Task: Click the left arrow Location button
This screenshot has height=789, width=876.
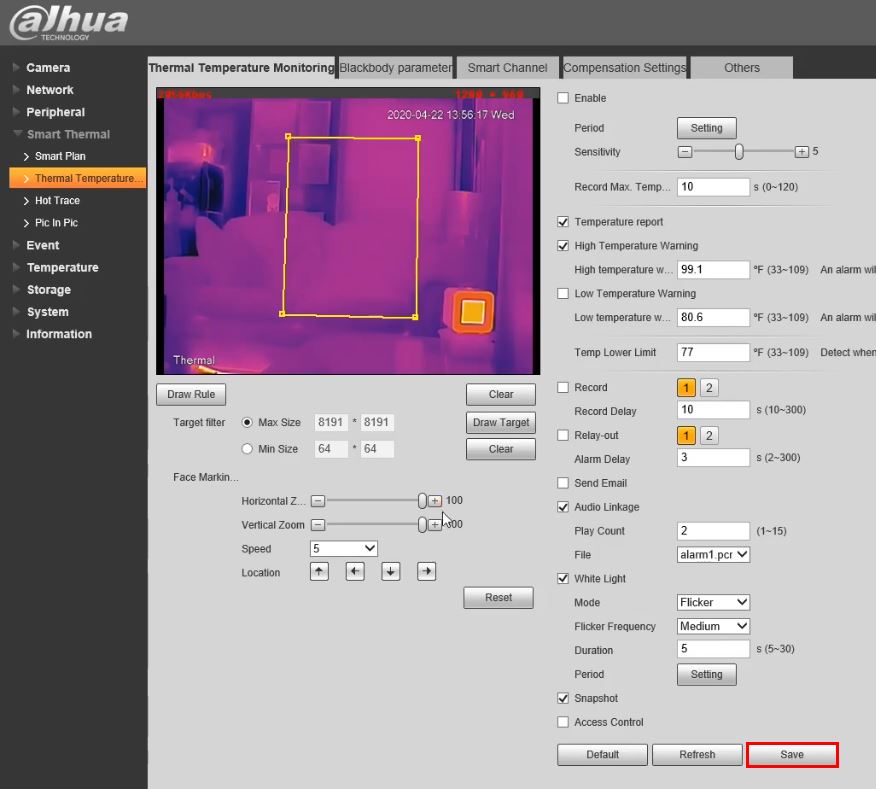Action: pos(355,572)
